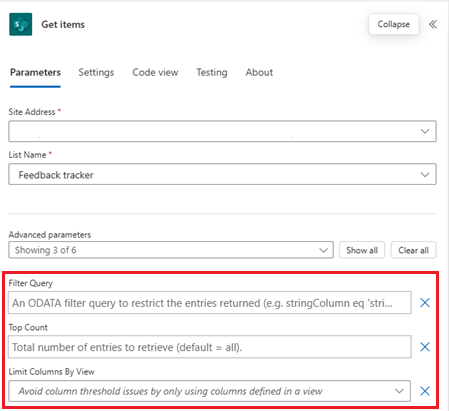Open the List Name dropdown showing Feedback tracker
The width and height of the screenshot is (449, 411).
pos(222,174)
